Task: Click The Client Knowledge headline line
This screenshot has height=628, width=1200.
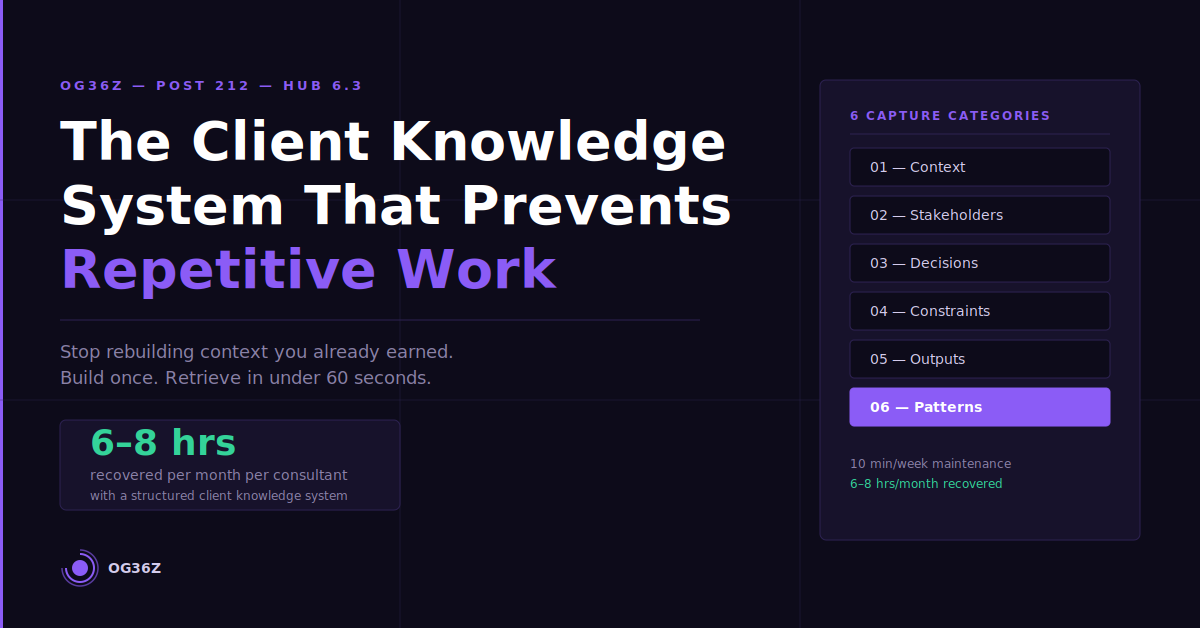Action: (x=393, y=141)
